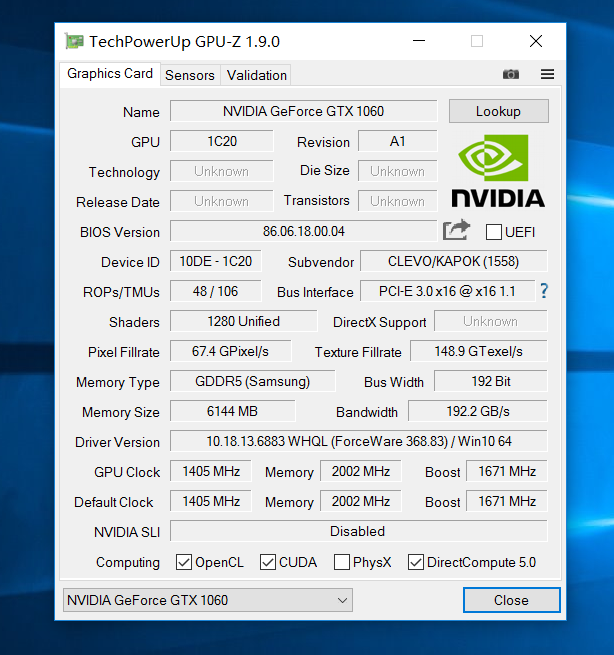The height and width of the screenshot is (655, 614).
Task: Click Bus Interface field PCI-E 3.0 x16
Action: (x=447, y=291)
